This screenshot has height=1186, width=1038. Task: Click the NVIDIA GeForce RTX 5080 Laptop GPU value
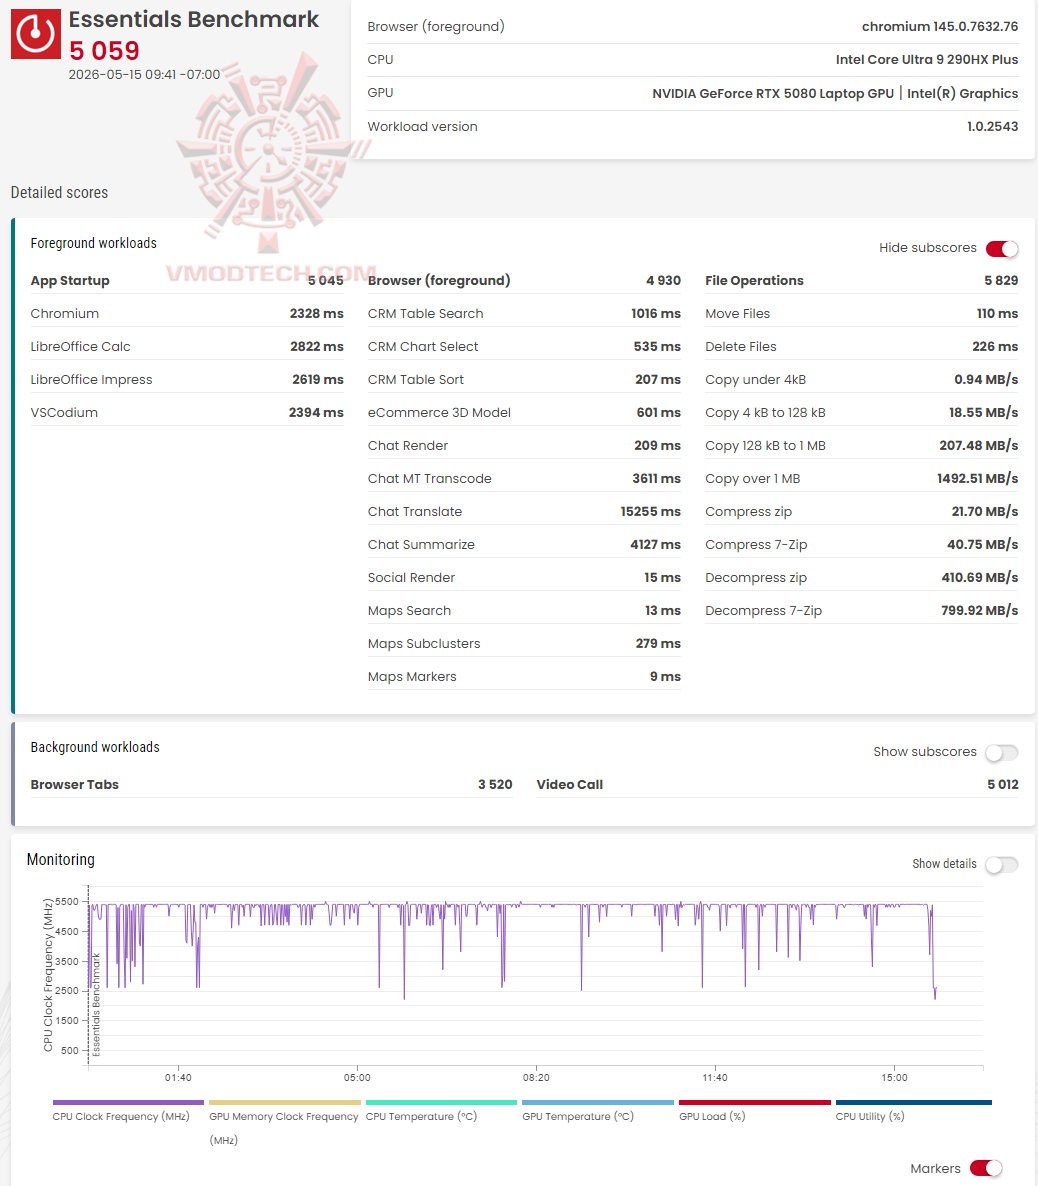pos(773,94)
